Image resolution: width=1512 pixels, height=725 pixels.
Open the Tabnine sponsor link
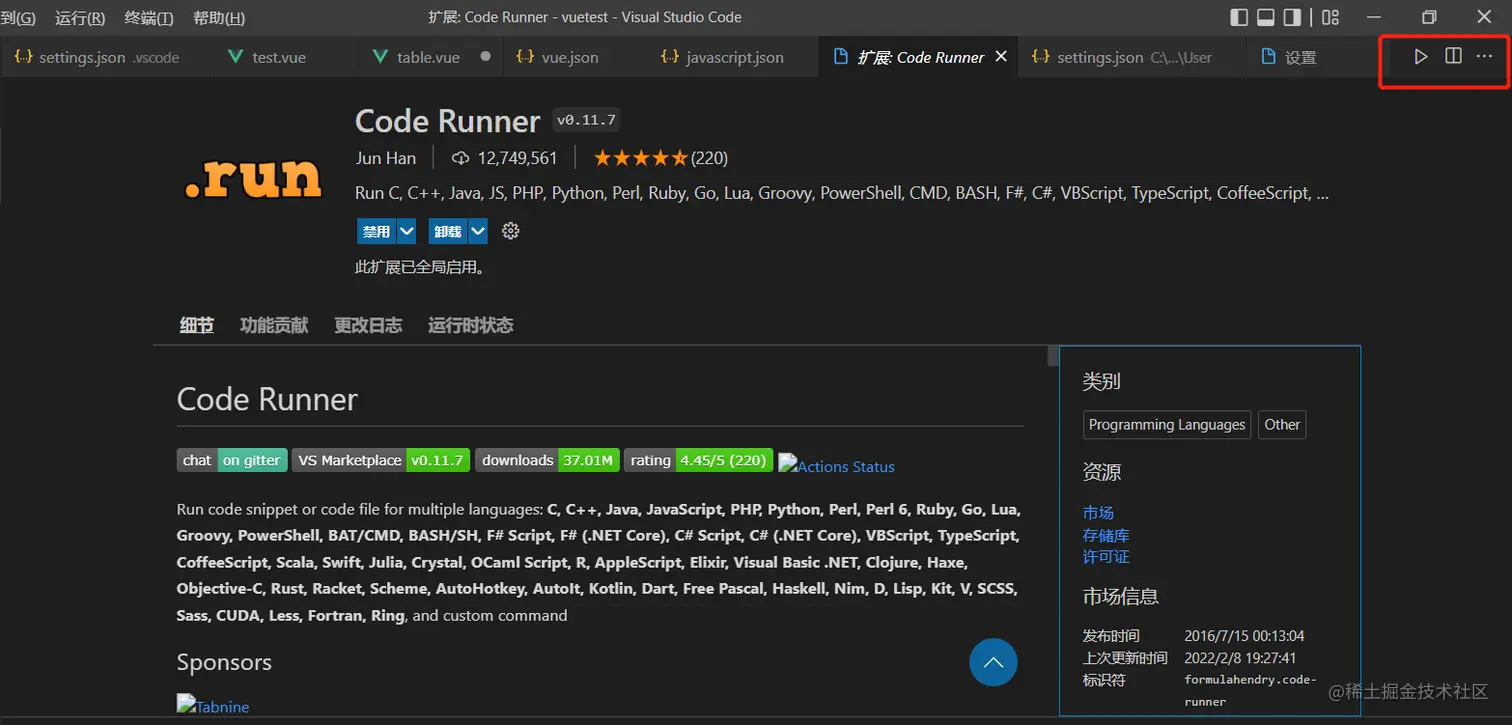(213, 705)
